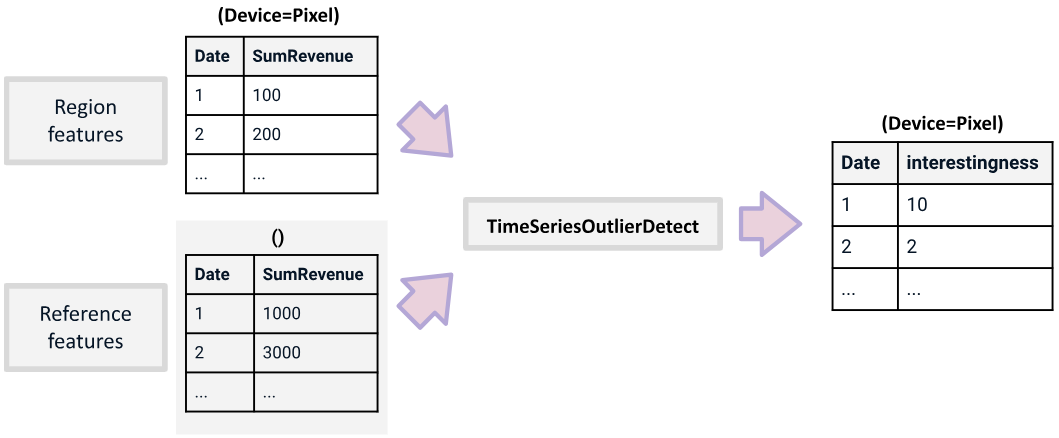The width and height of the screenshot is (1059, 438).
Task: Select the TimeSeriesOutlierDetect box
Action: [x=592, y=226]
